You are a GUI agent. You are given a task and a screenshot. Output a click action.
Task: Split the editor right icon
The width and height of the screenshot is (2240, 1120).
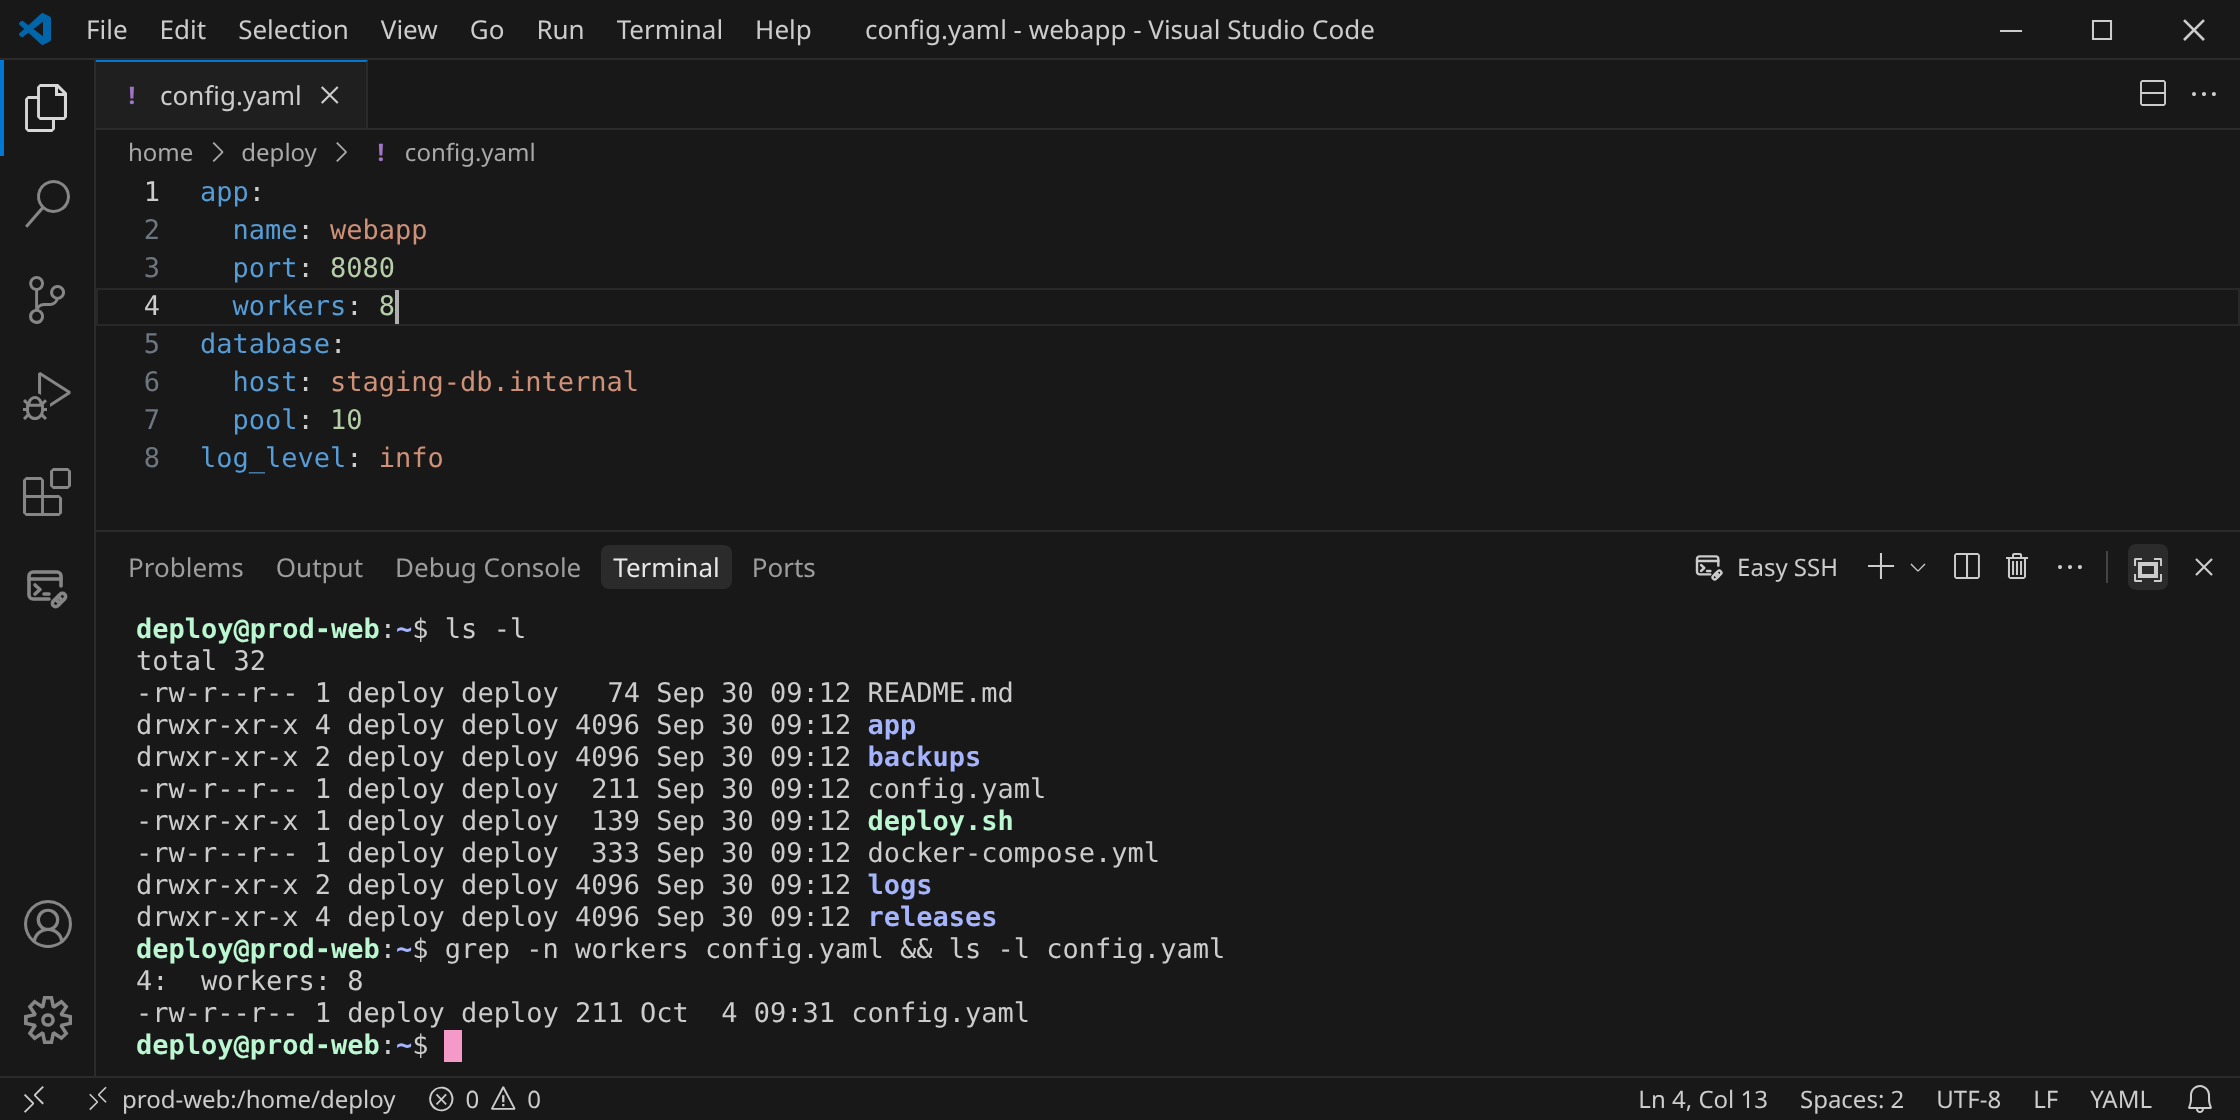pos(2153,94)
